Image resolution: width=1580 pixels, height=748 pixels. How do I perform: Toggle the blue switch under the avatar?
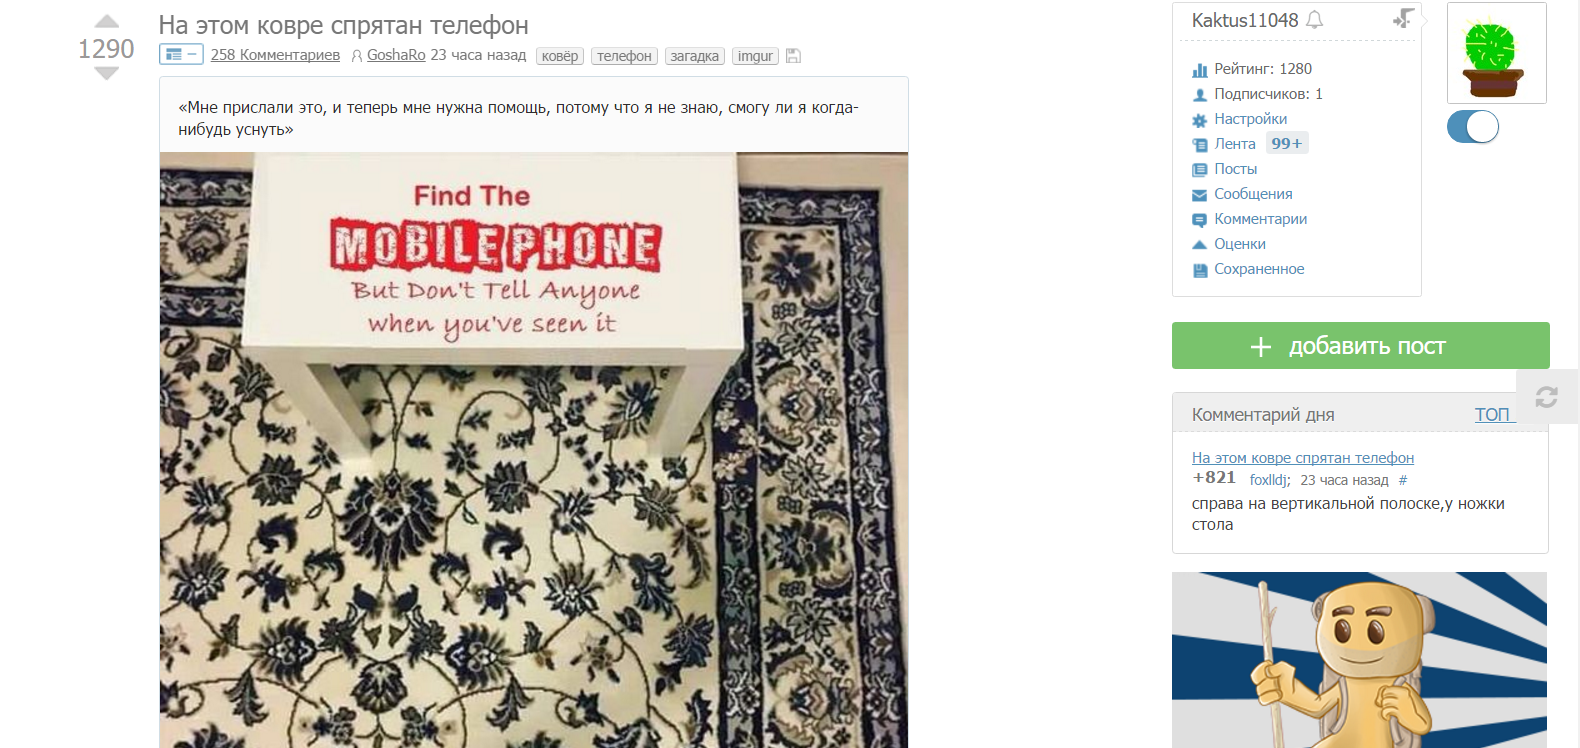coord(1473,127)
